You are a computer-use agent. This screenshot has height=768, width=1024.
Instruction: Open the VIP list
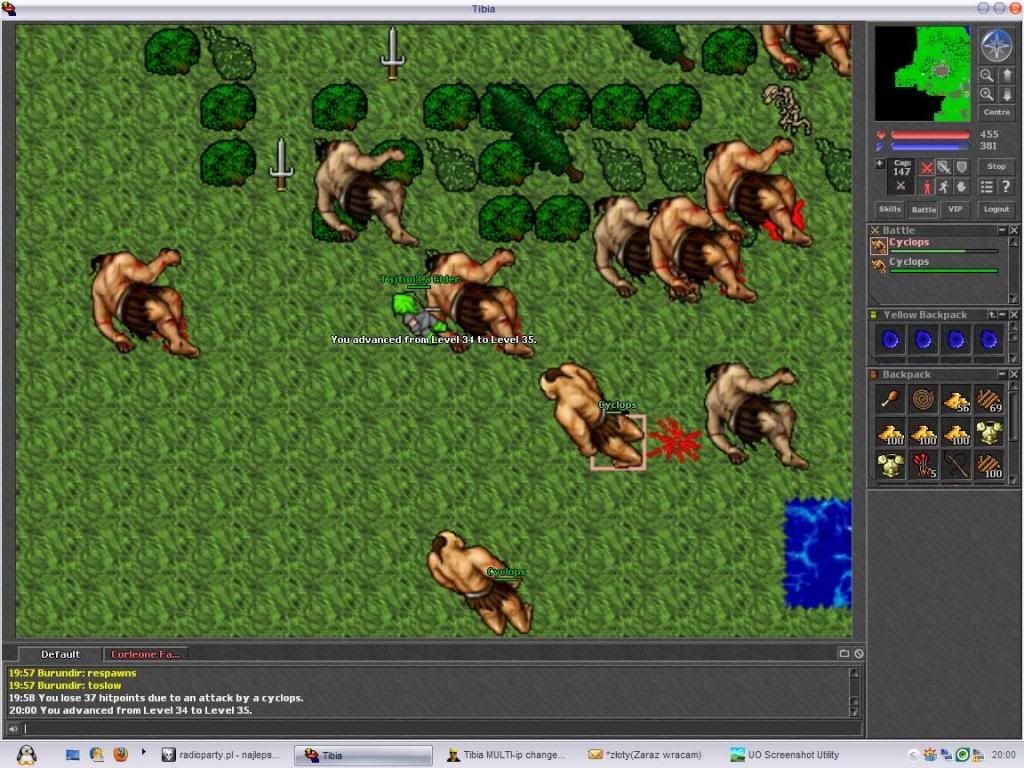tap(955, 209)
